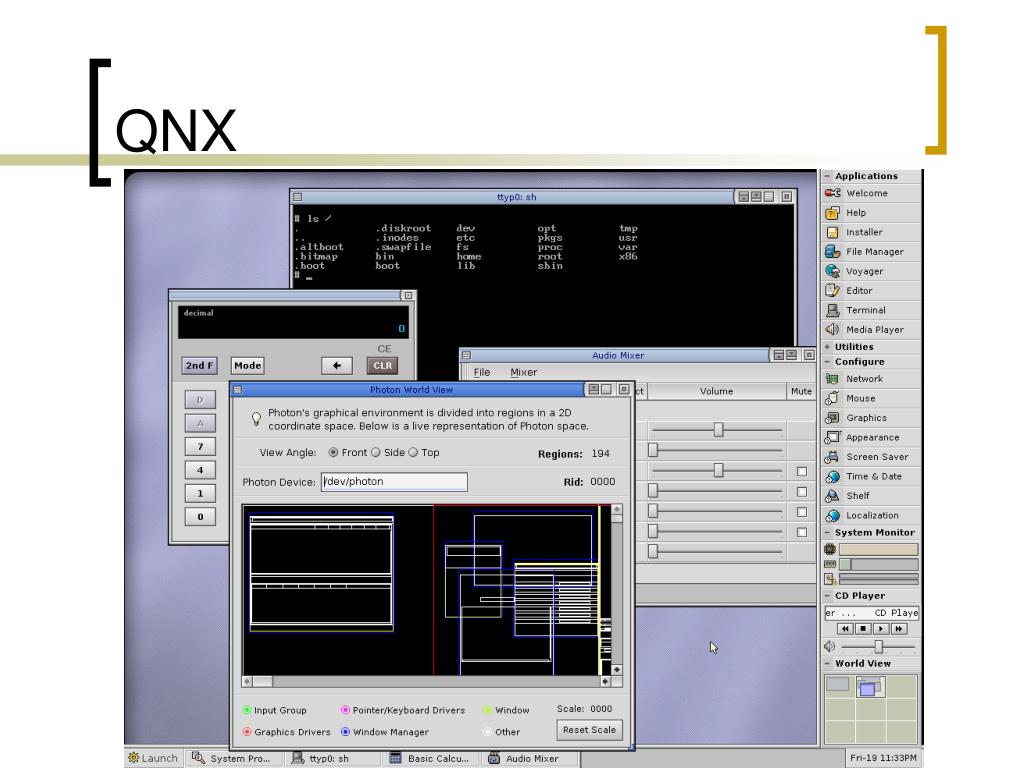Launch the Voyager browser

pos(871,271)
